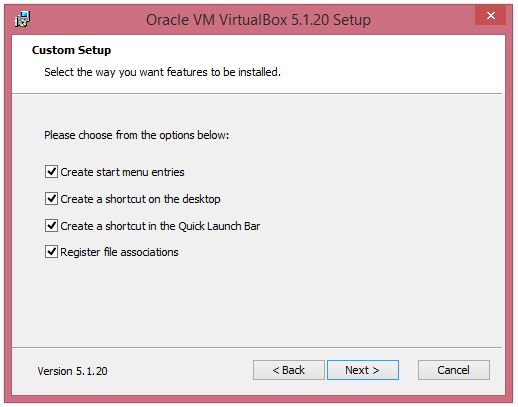518x407 pixels.
Task: Click the 'Register file associations' label text
Action: [119, 252]
